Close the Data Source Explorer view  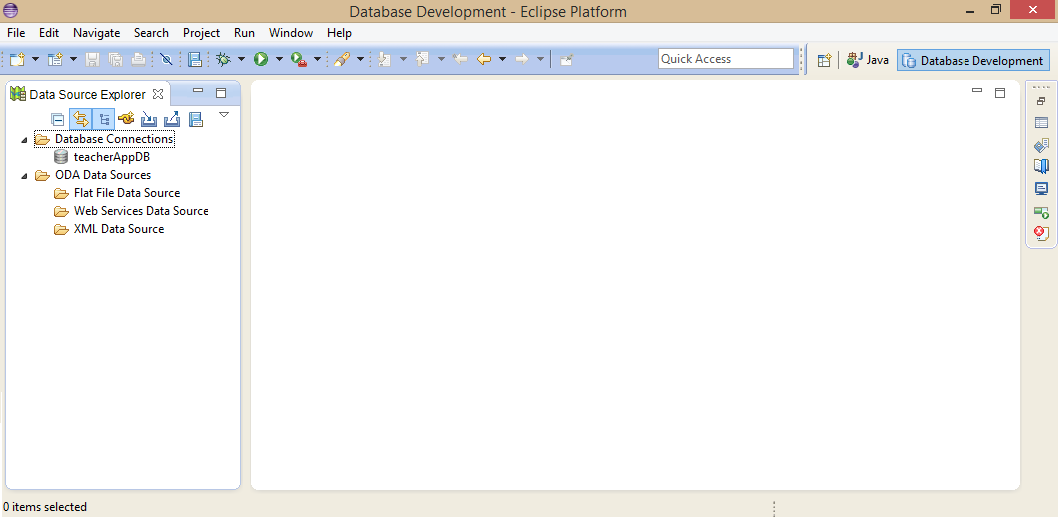[158, 94]
